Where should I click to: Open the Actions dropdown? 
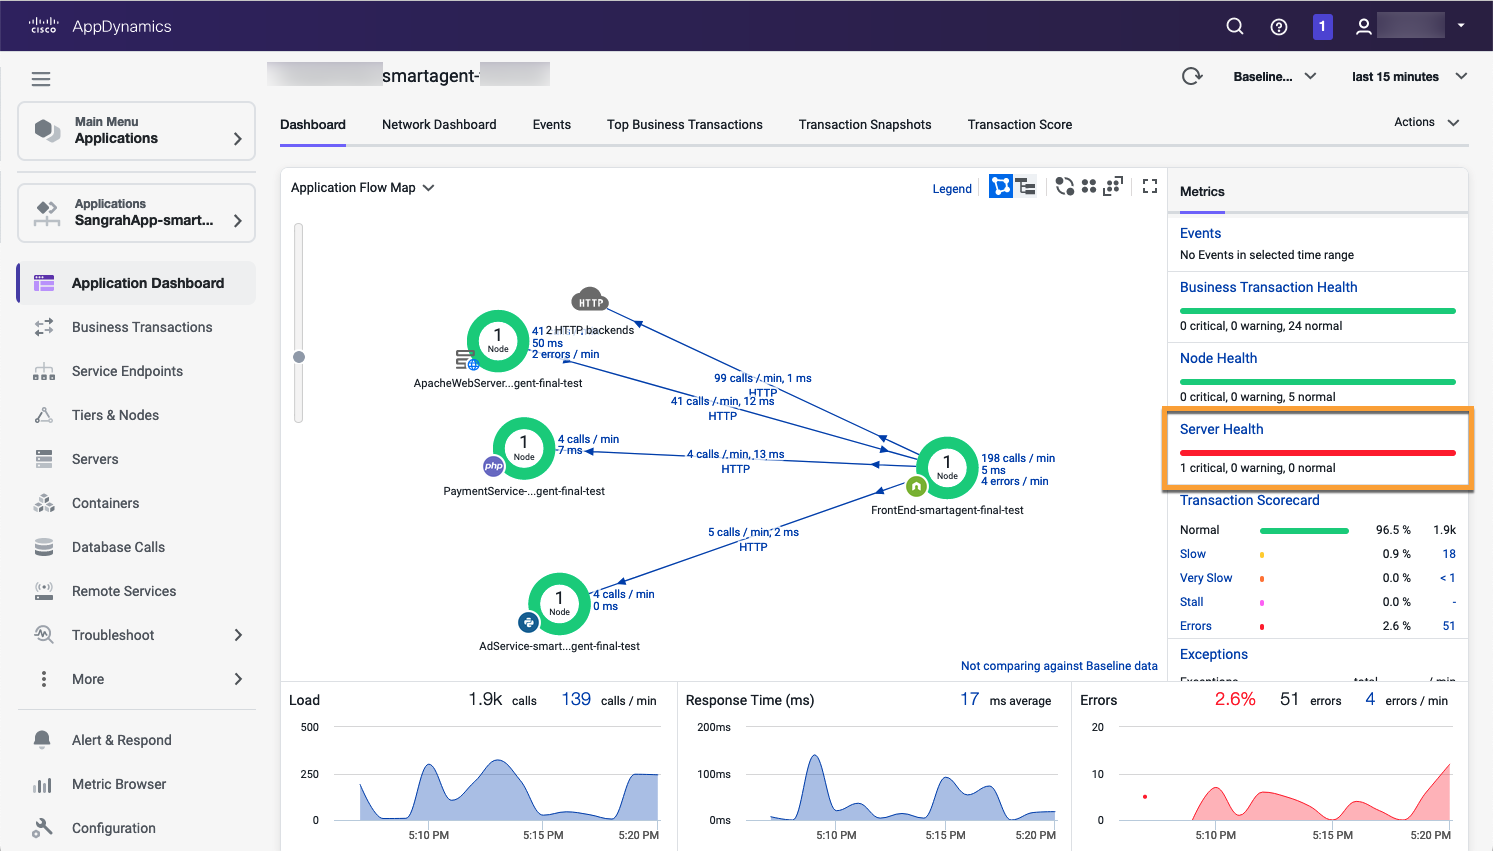point(1427,122)
